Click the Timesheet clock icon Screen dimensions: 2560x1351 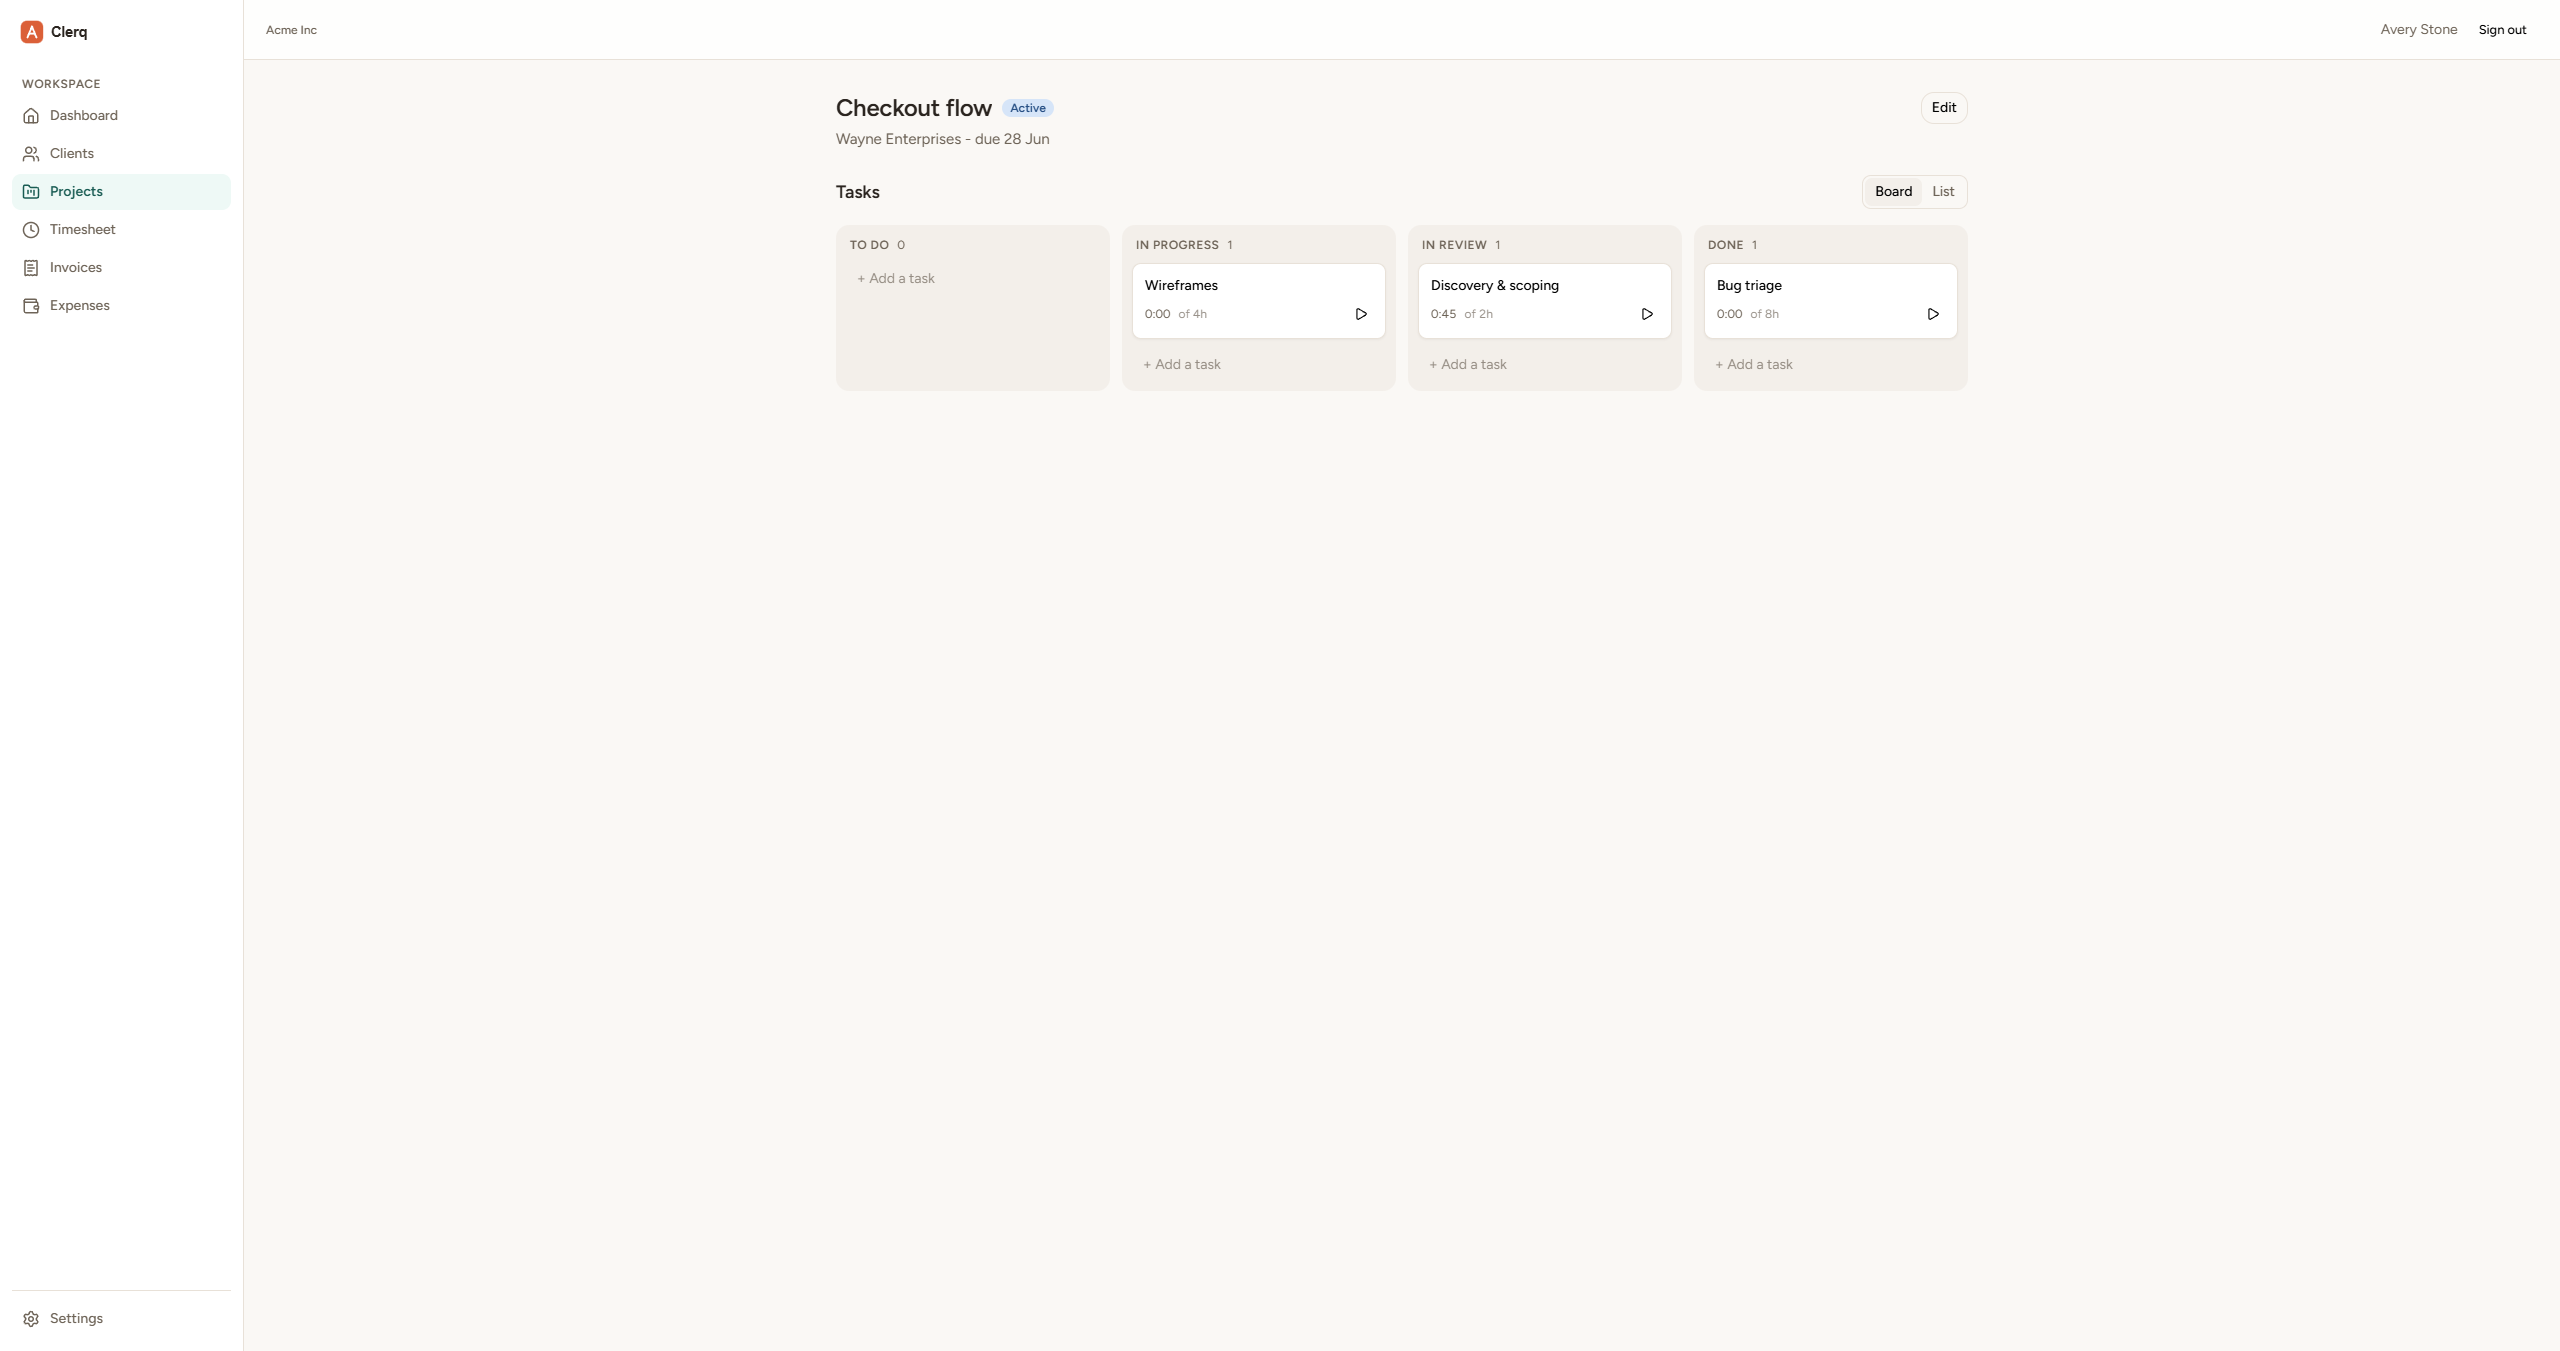(x=31, y=230)
